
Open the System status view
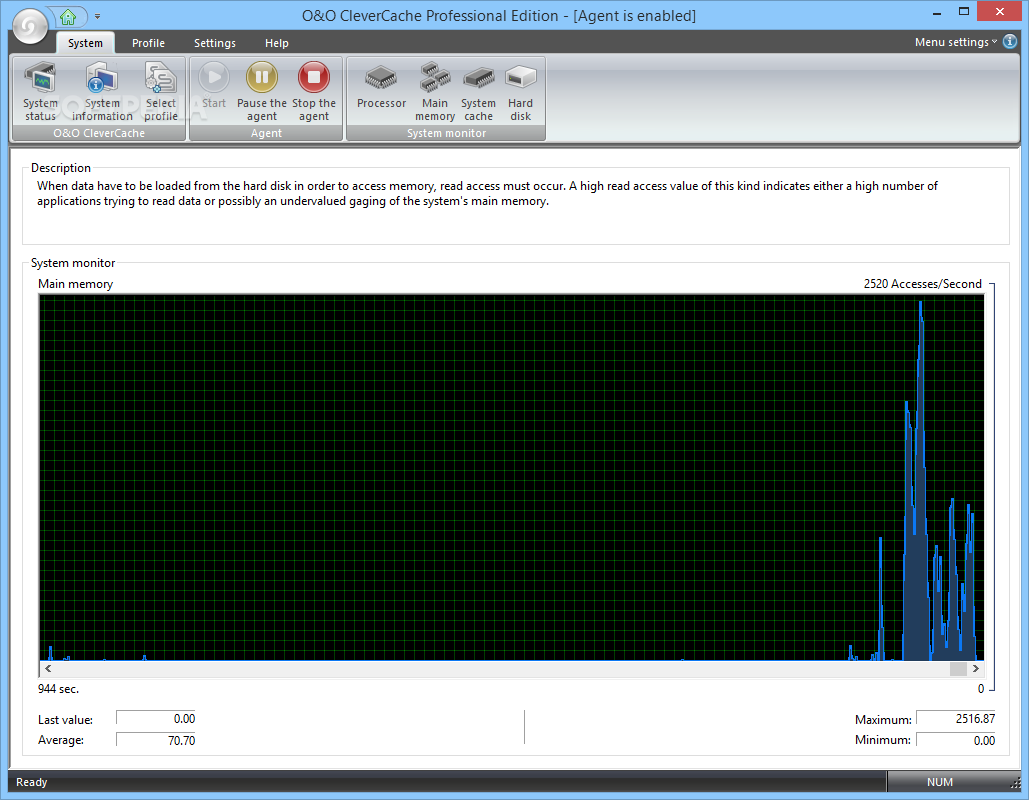pyautogui.click(x=40, y=91)
